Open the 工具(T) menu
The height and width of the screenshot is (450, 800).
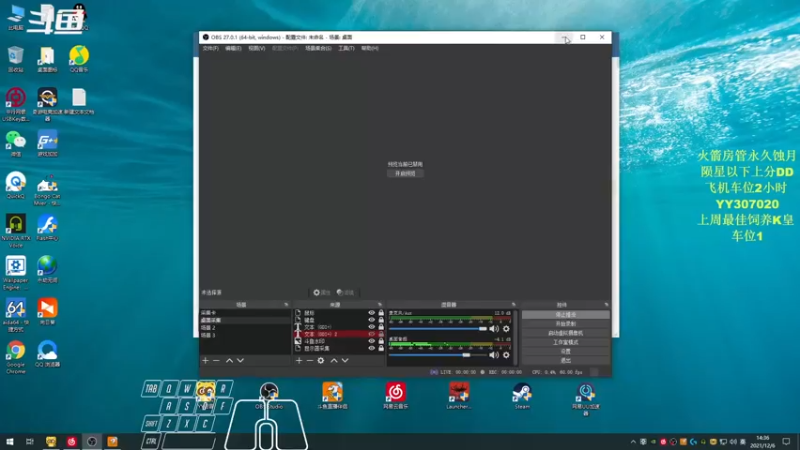[346, 48]
